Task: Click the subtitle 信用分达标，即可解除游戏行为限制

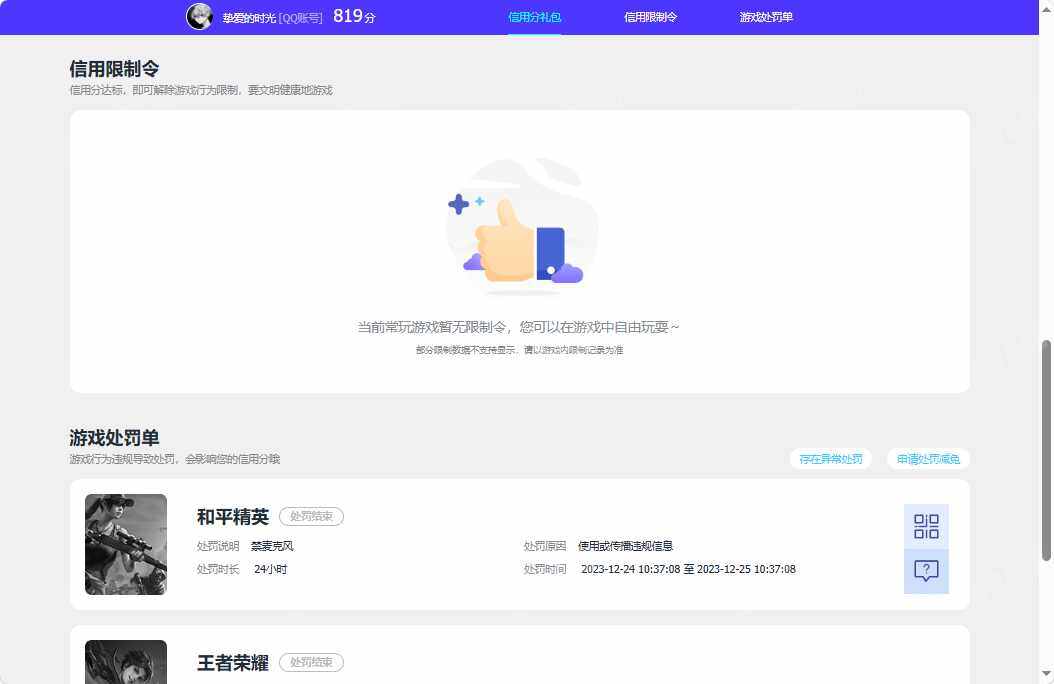Action: click(201, 90)
